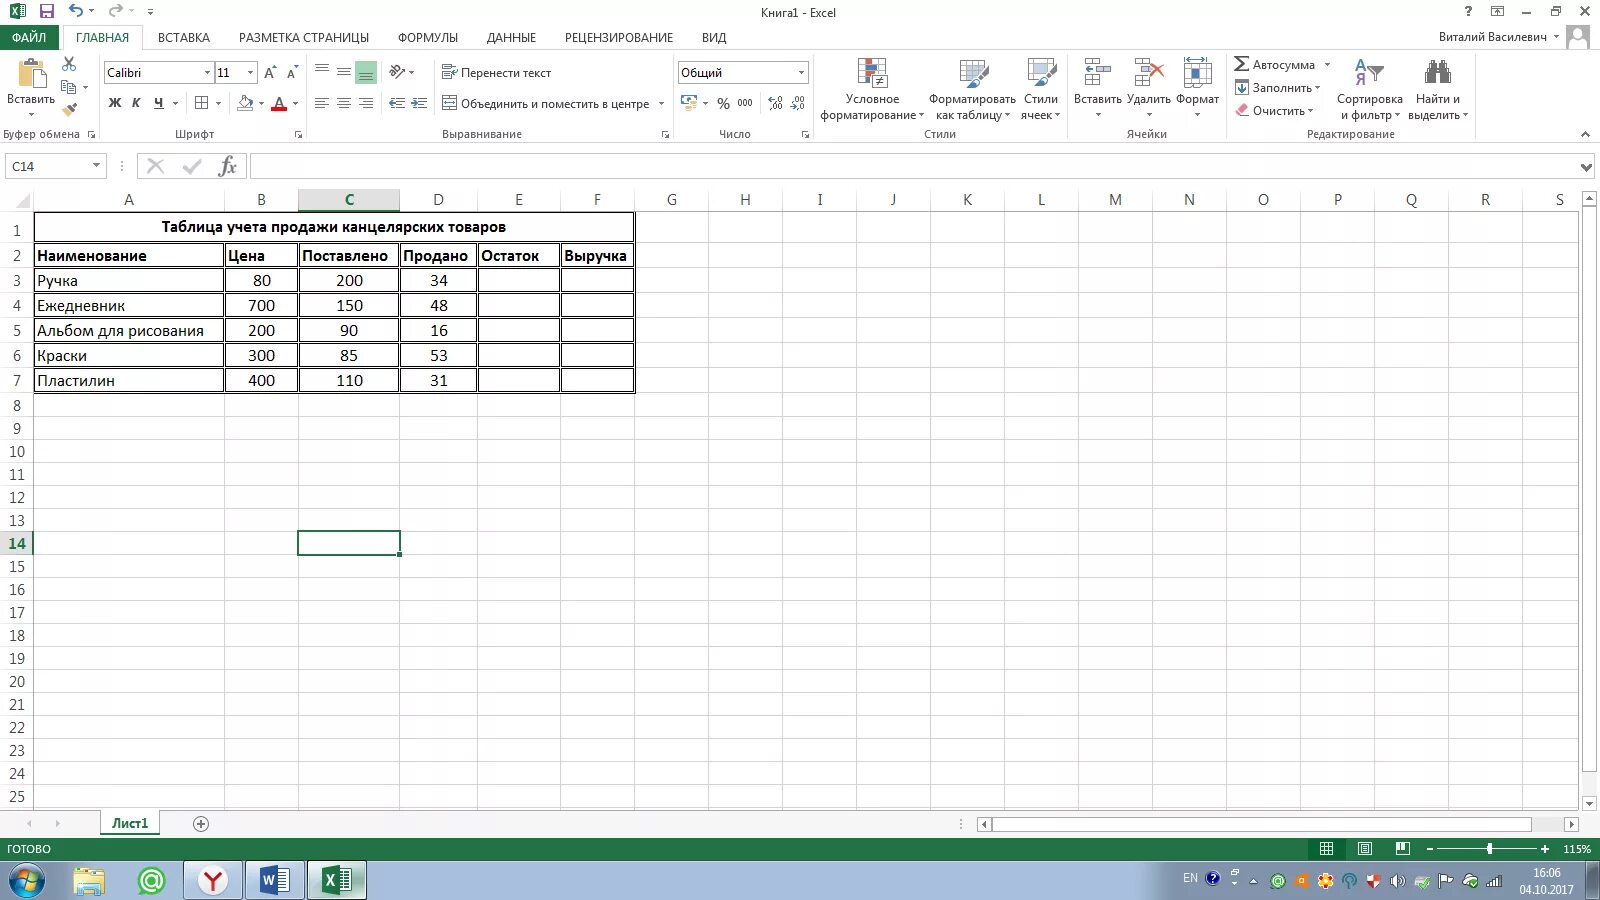
Task: Align cell text to the left
Action: pos(322,103)
